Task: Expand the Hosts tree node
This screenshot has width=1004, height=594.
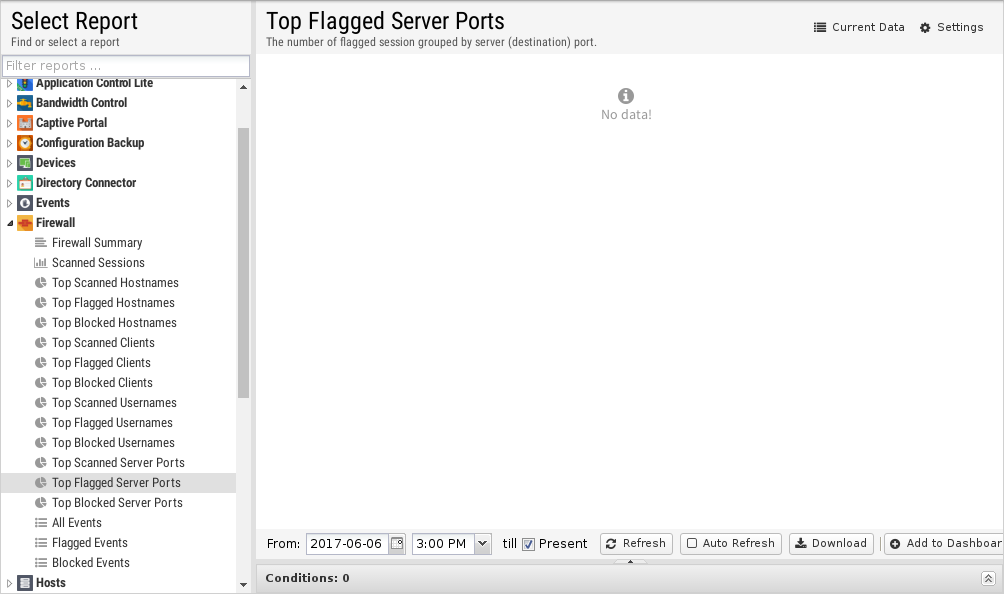Action: [9, 583]
